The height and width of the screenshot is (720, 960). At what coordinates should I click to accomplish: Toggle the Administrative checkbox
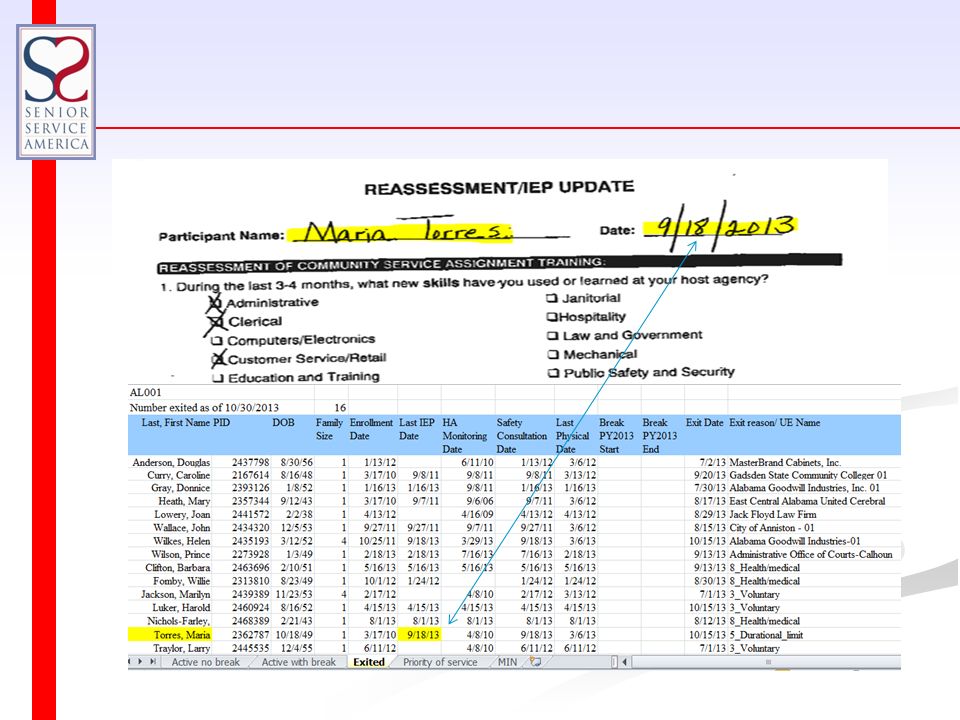[215, 303]
